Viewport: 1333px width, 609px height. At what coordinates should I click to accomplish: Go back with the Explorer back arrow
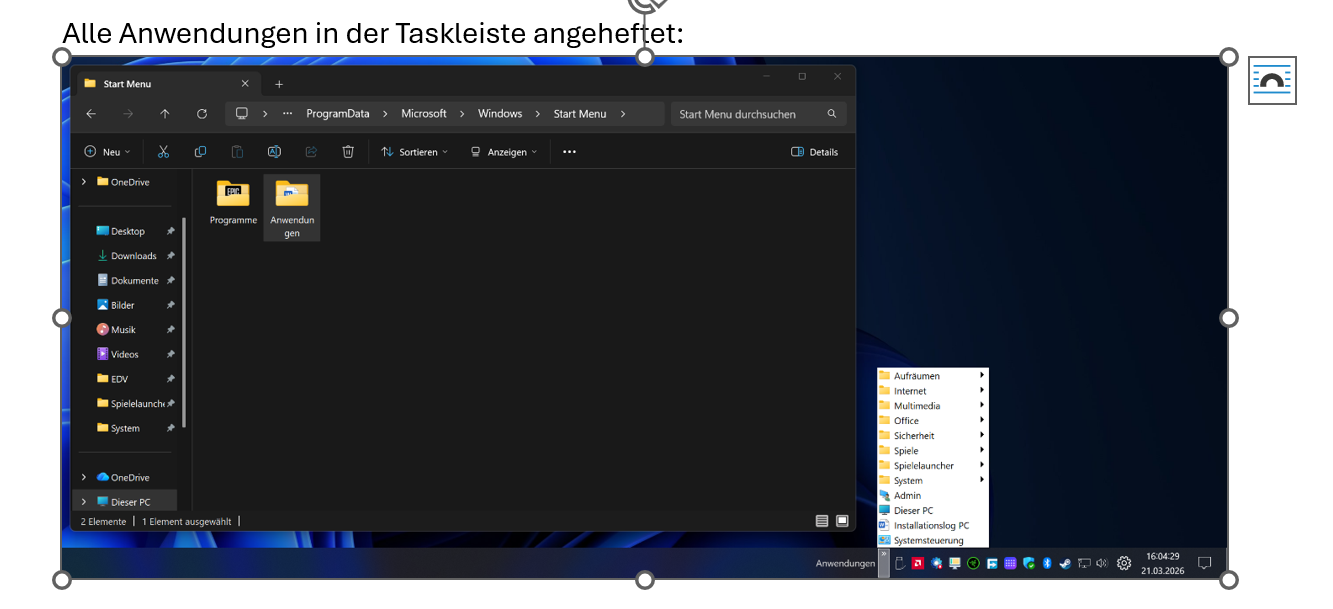pyautogui.click(x=91, y=114)
